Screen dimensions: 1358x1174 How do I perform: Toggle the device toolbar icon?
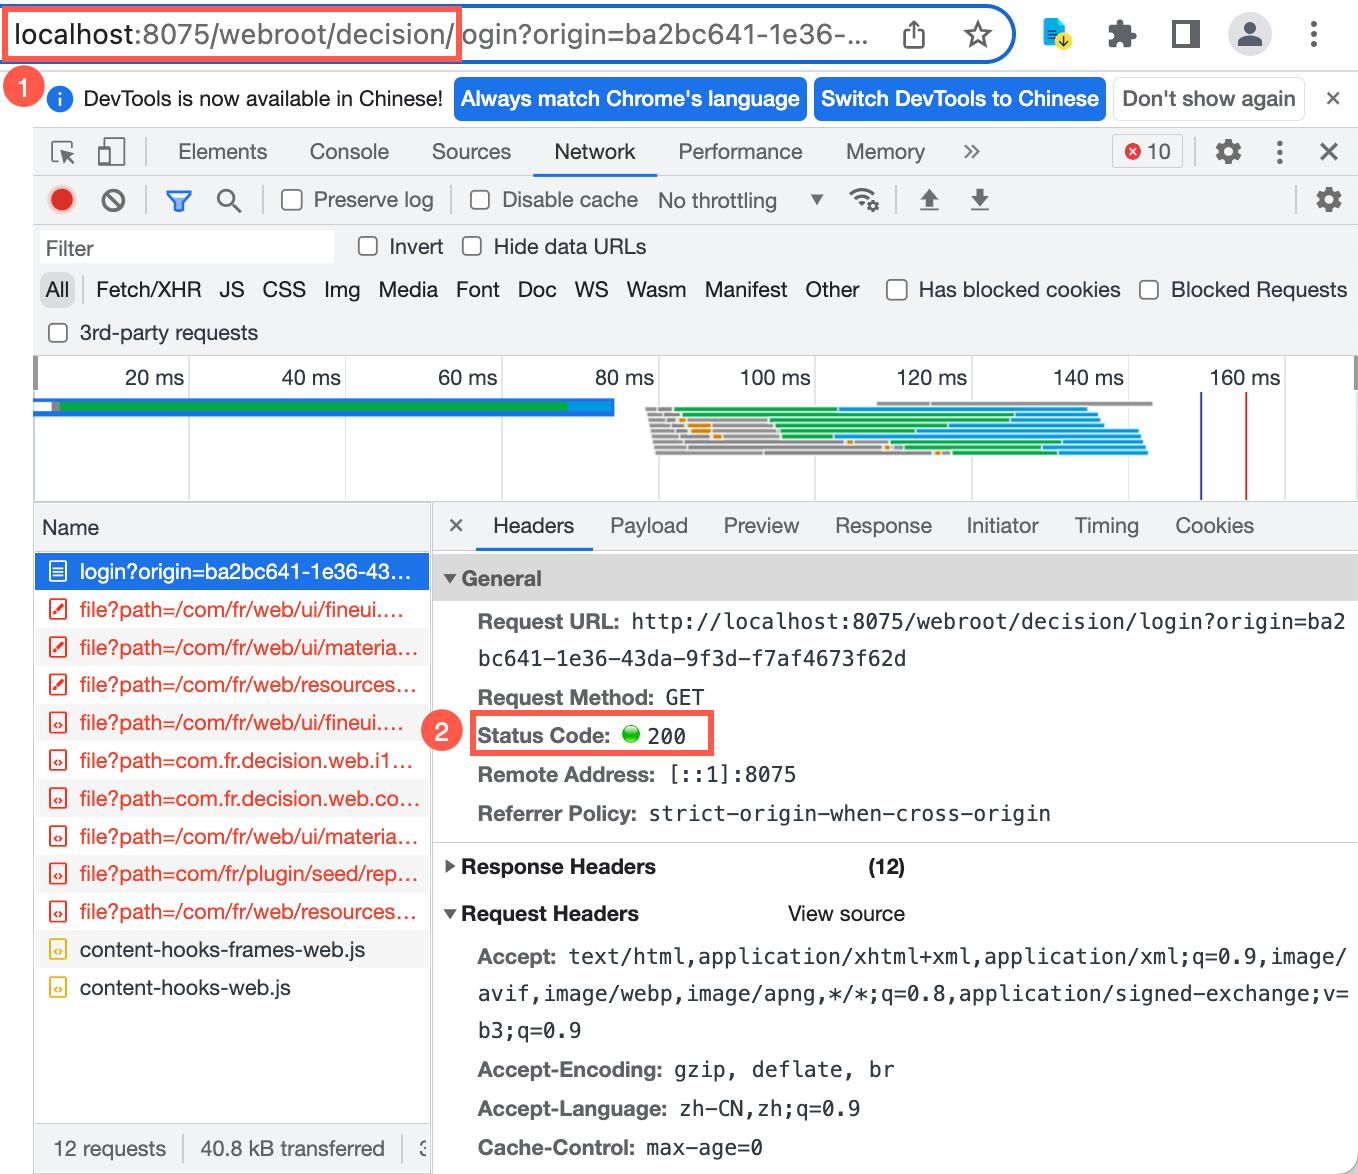click(x=110, y=151)
